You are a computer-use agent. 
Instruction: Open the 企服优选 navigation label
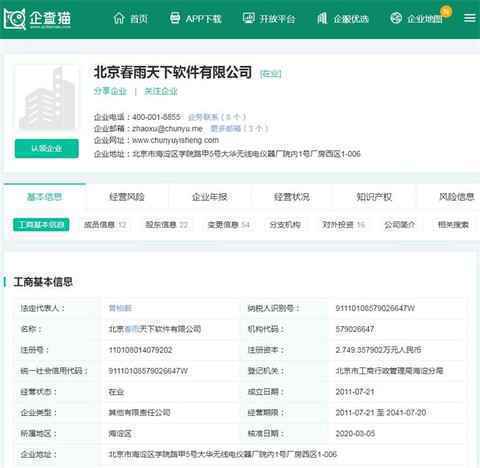point(351,19)
